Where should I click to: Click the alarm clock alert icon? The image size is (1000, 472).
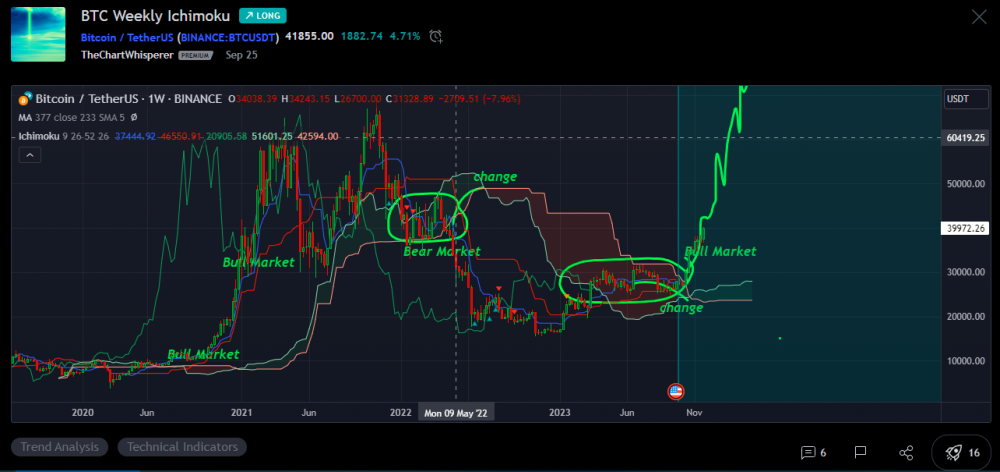click(436, 36)
